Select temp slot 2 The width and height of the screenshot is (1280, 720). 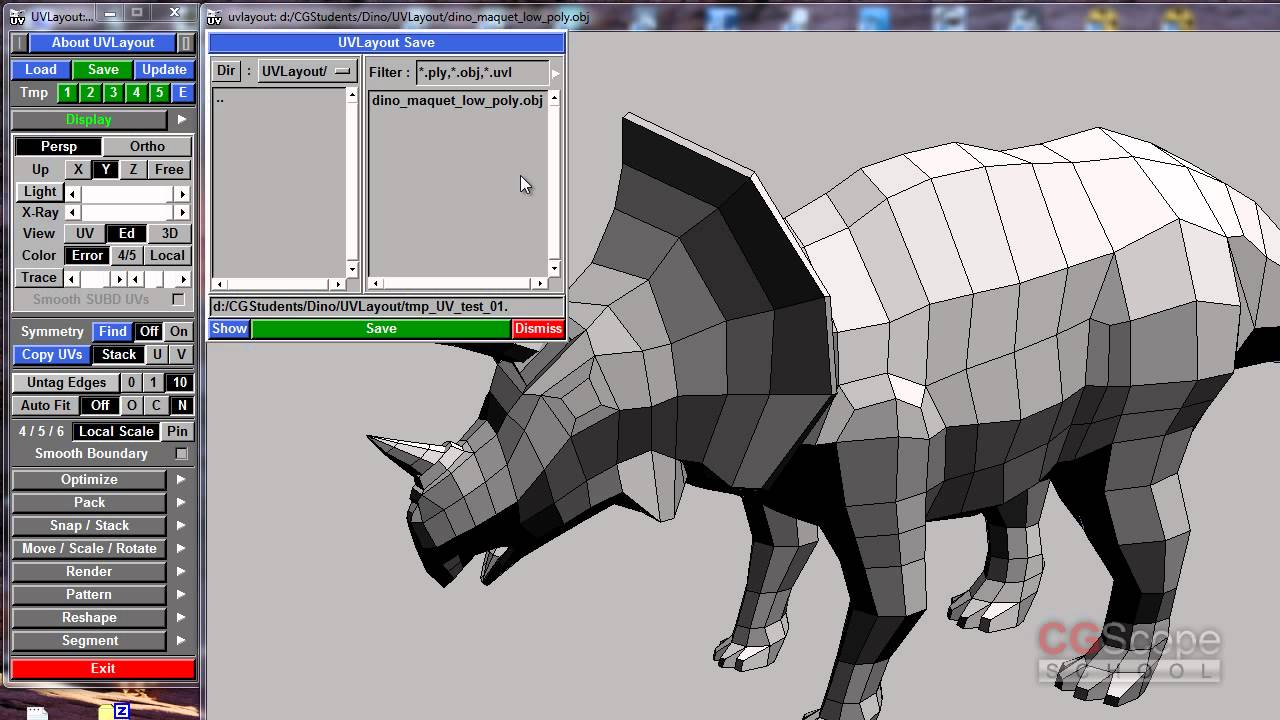[x=90, y=93]
